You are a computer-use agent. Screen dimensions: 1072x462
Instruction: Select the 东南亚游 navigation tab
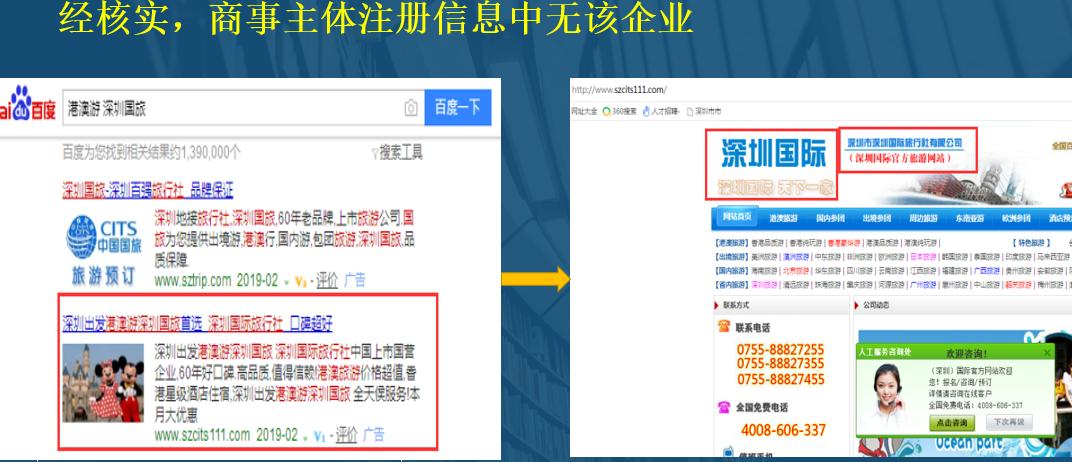point(969,218)
